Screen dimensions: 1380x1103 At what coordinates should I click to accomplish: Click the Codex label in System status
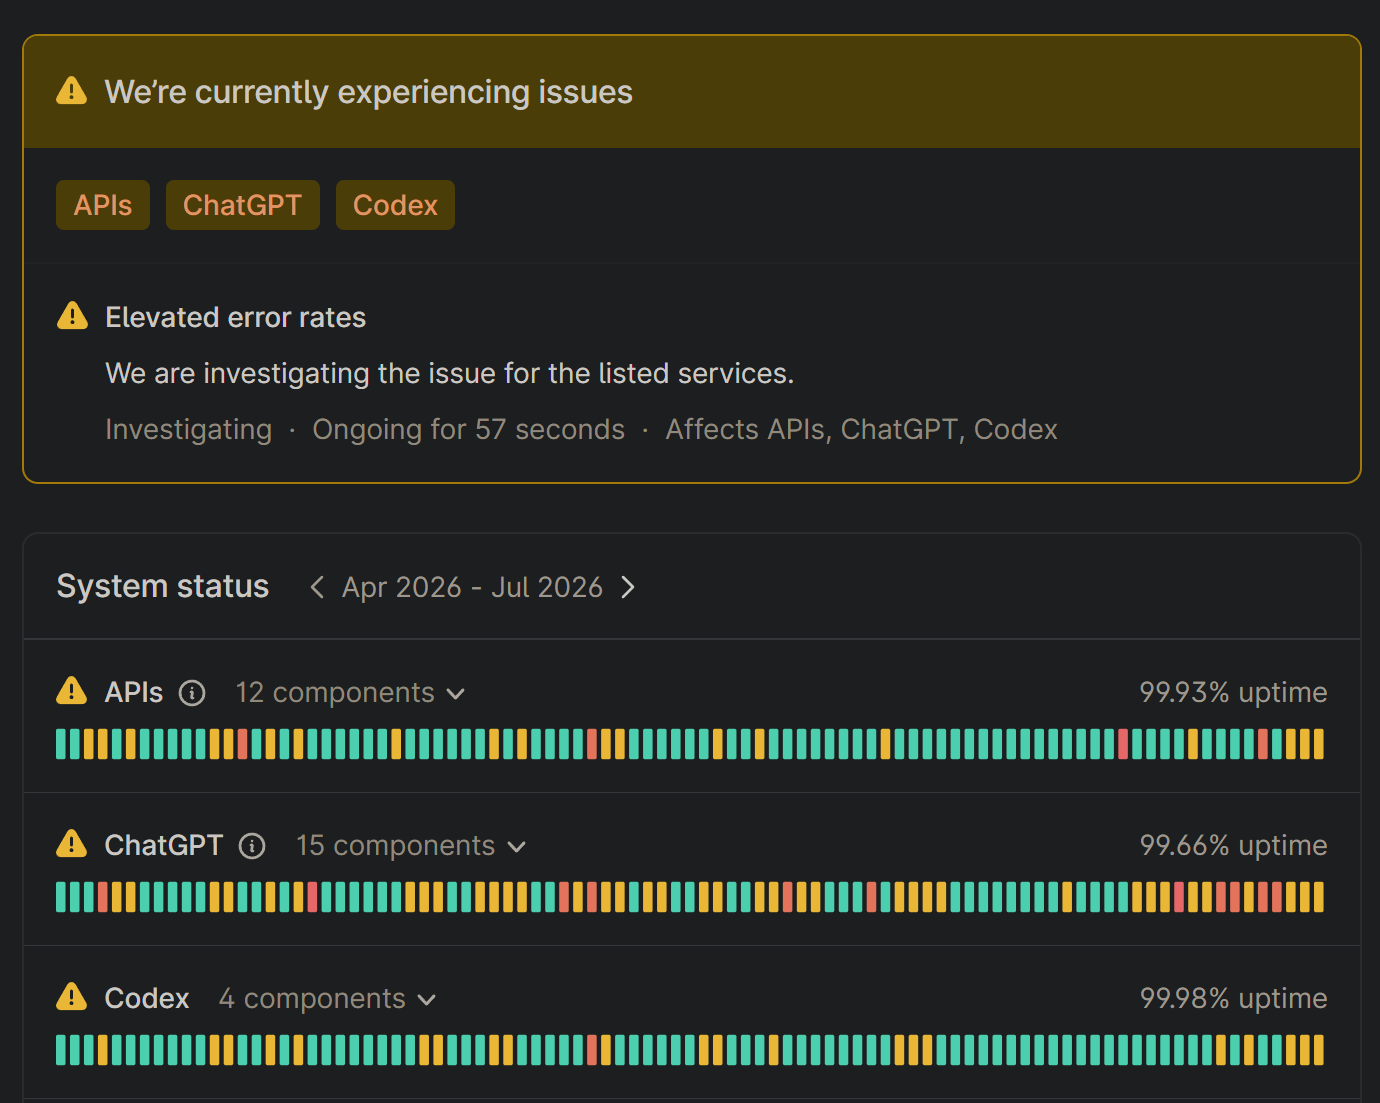point(147,998)
